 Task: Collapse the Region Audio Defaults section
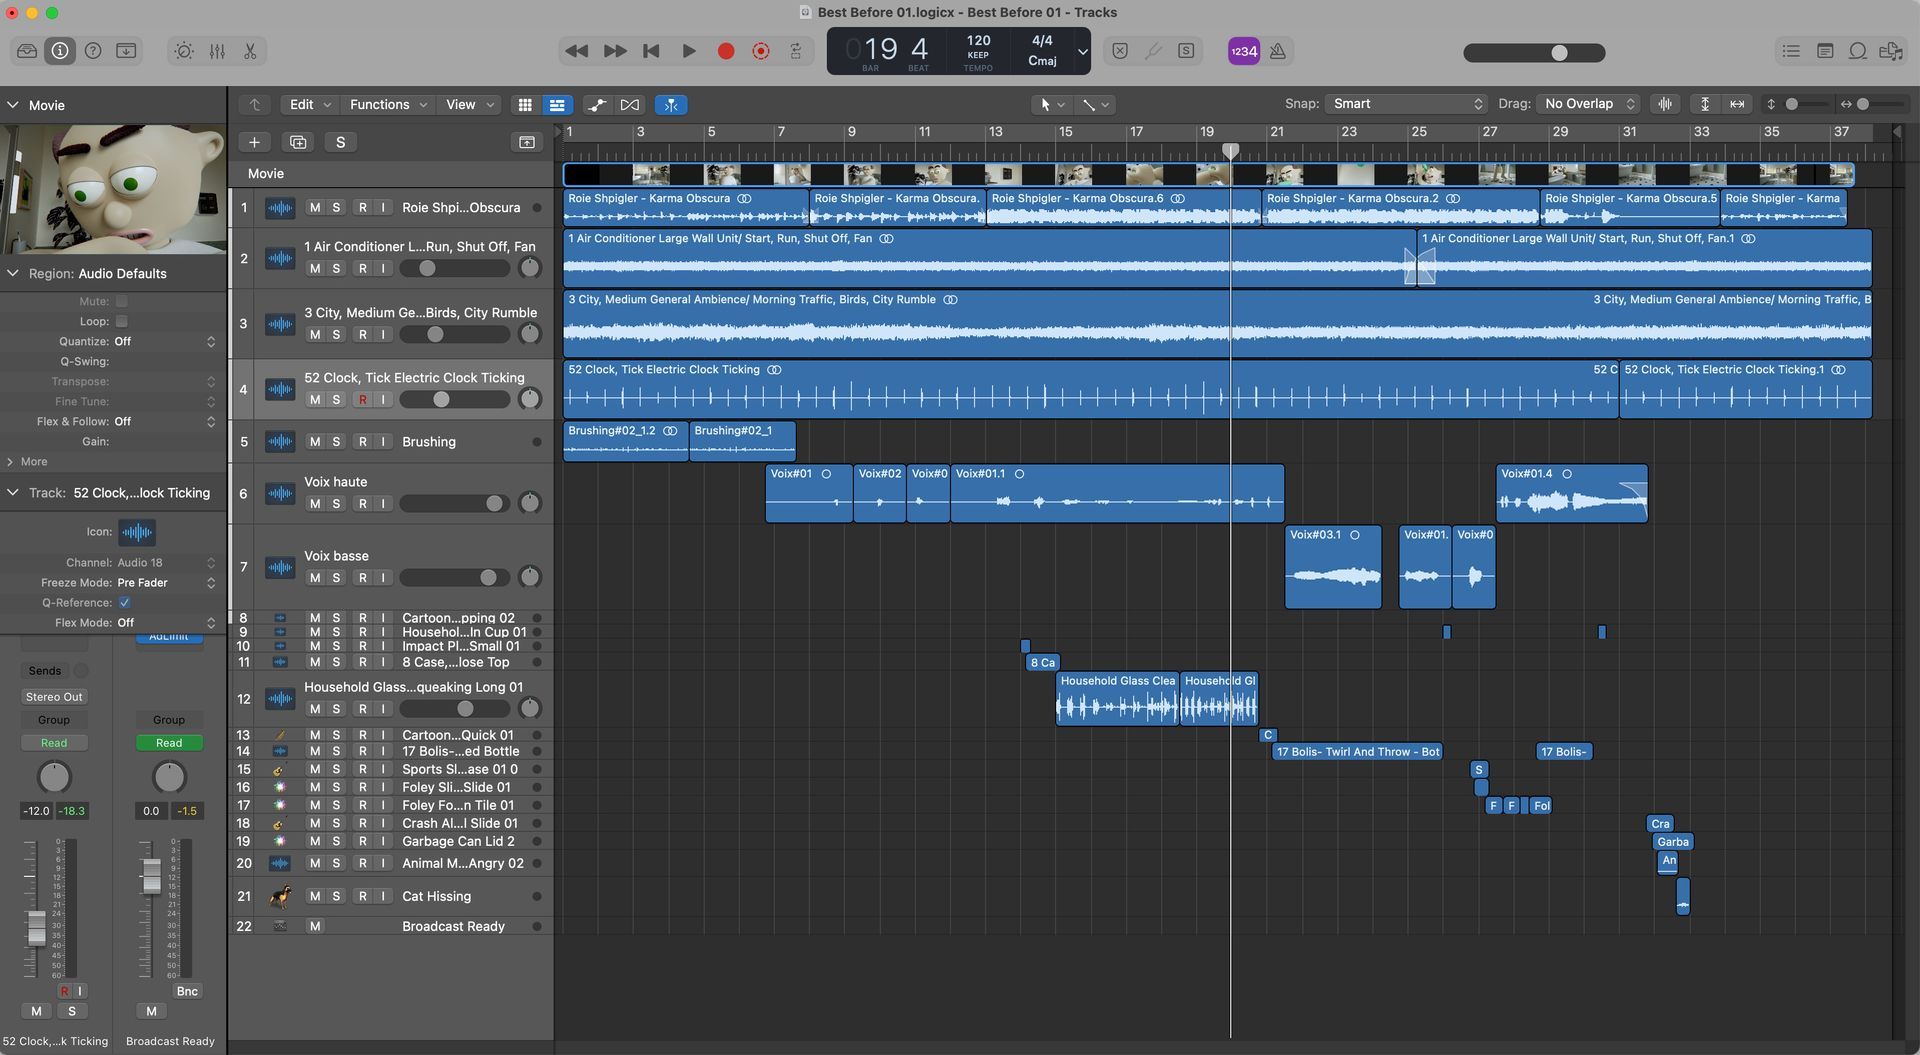(13, 273)
